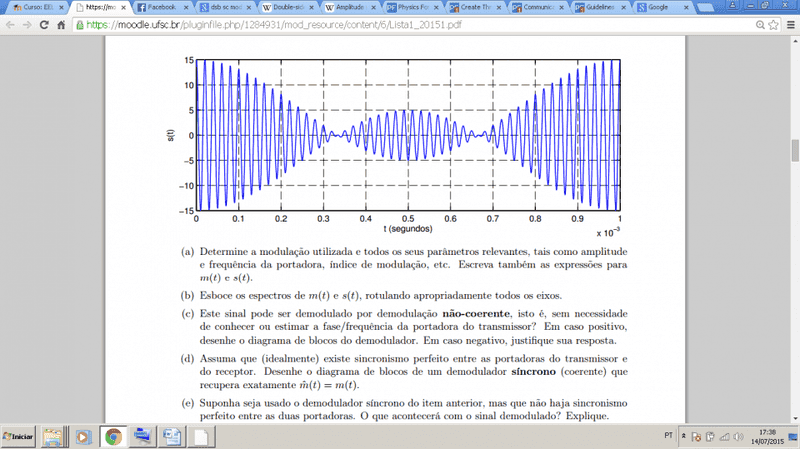This screenshot has height=449, width=800.
Task: Open the Iniciar start menu
Action: tap(20, 437)
